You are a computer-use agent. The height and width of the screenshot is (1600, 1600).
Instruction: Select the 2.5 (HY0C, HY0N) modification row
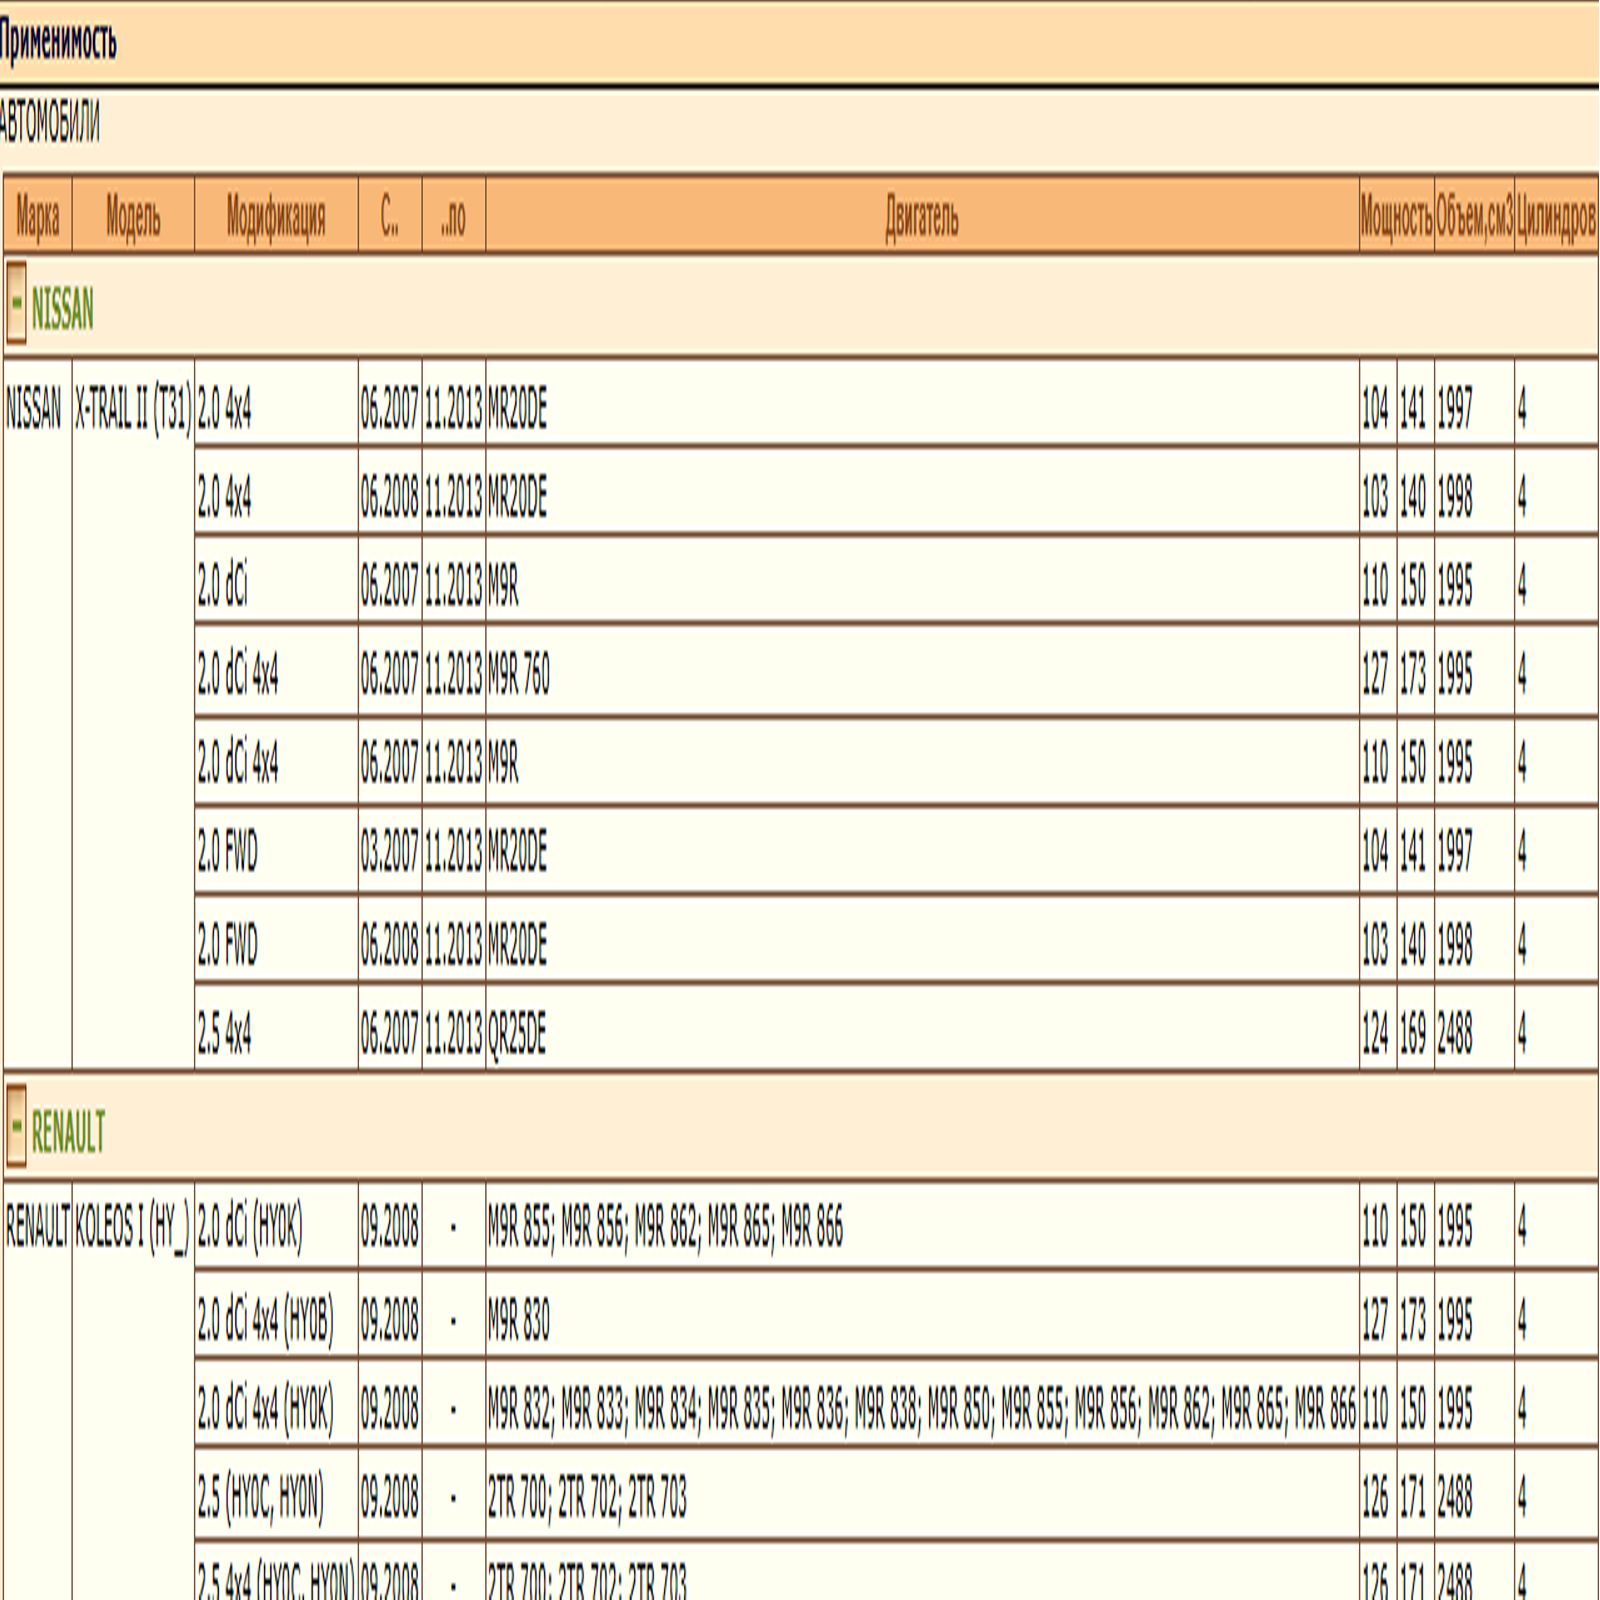coord(896,1497)
